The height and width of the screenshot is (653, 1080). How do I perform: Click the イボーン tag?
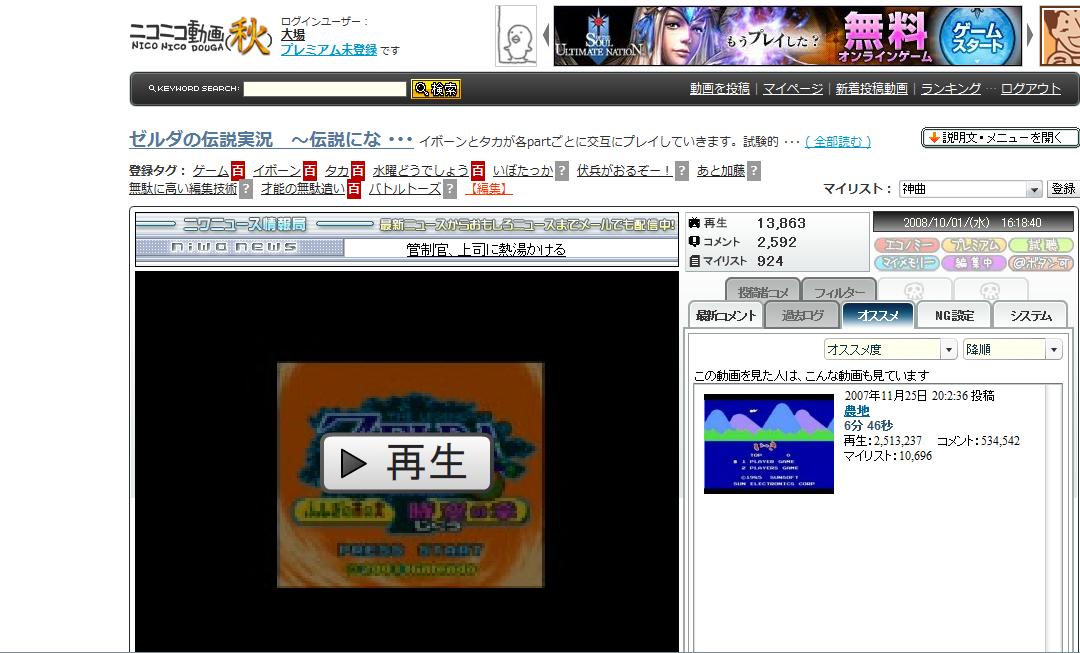click(x=277, y=171)
